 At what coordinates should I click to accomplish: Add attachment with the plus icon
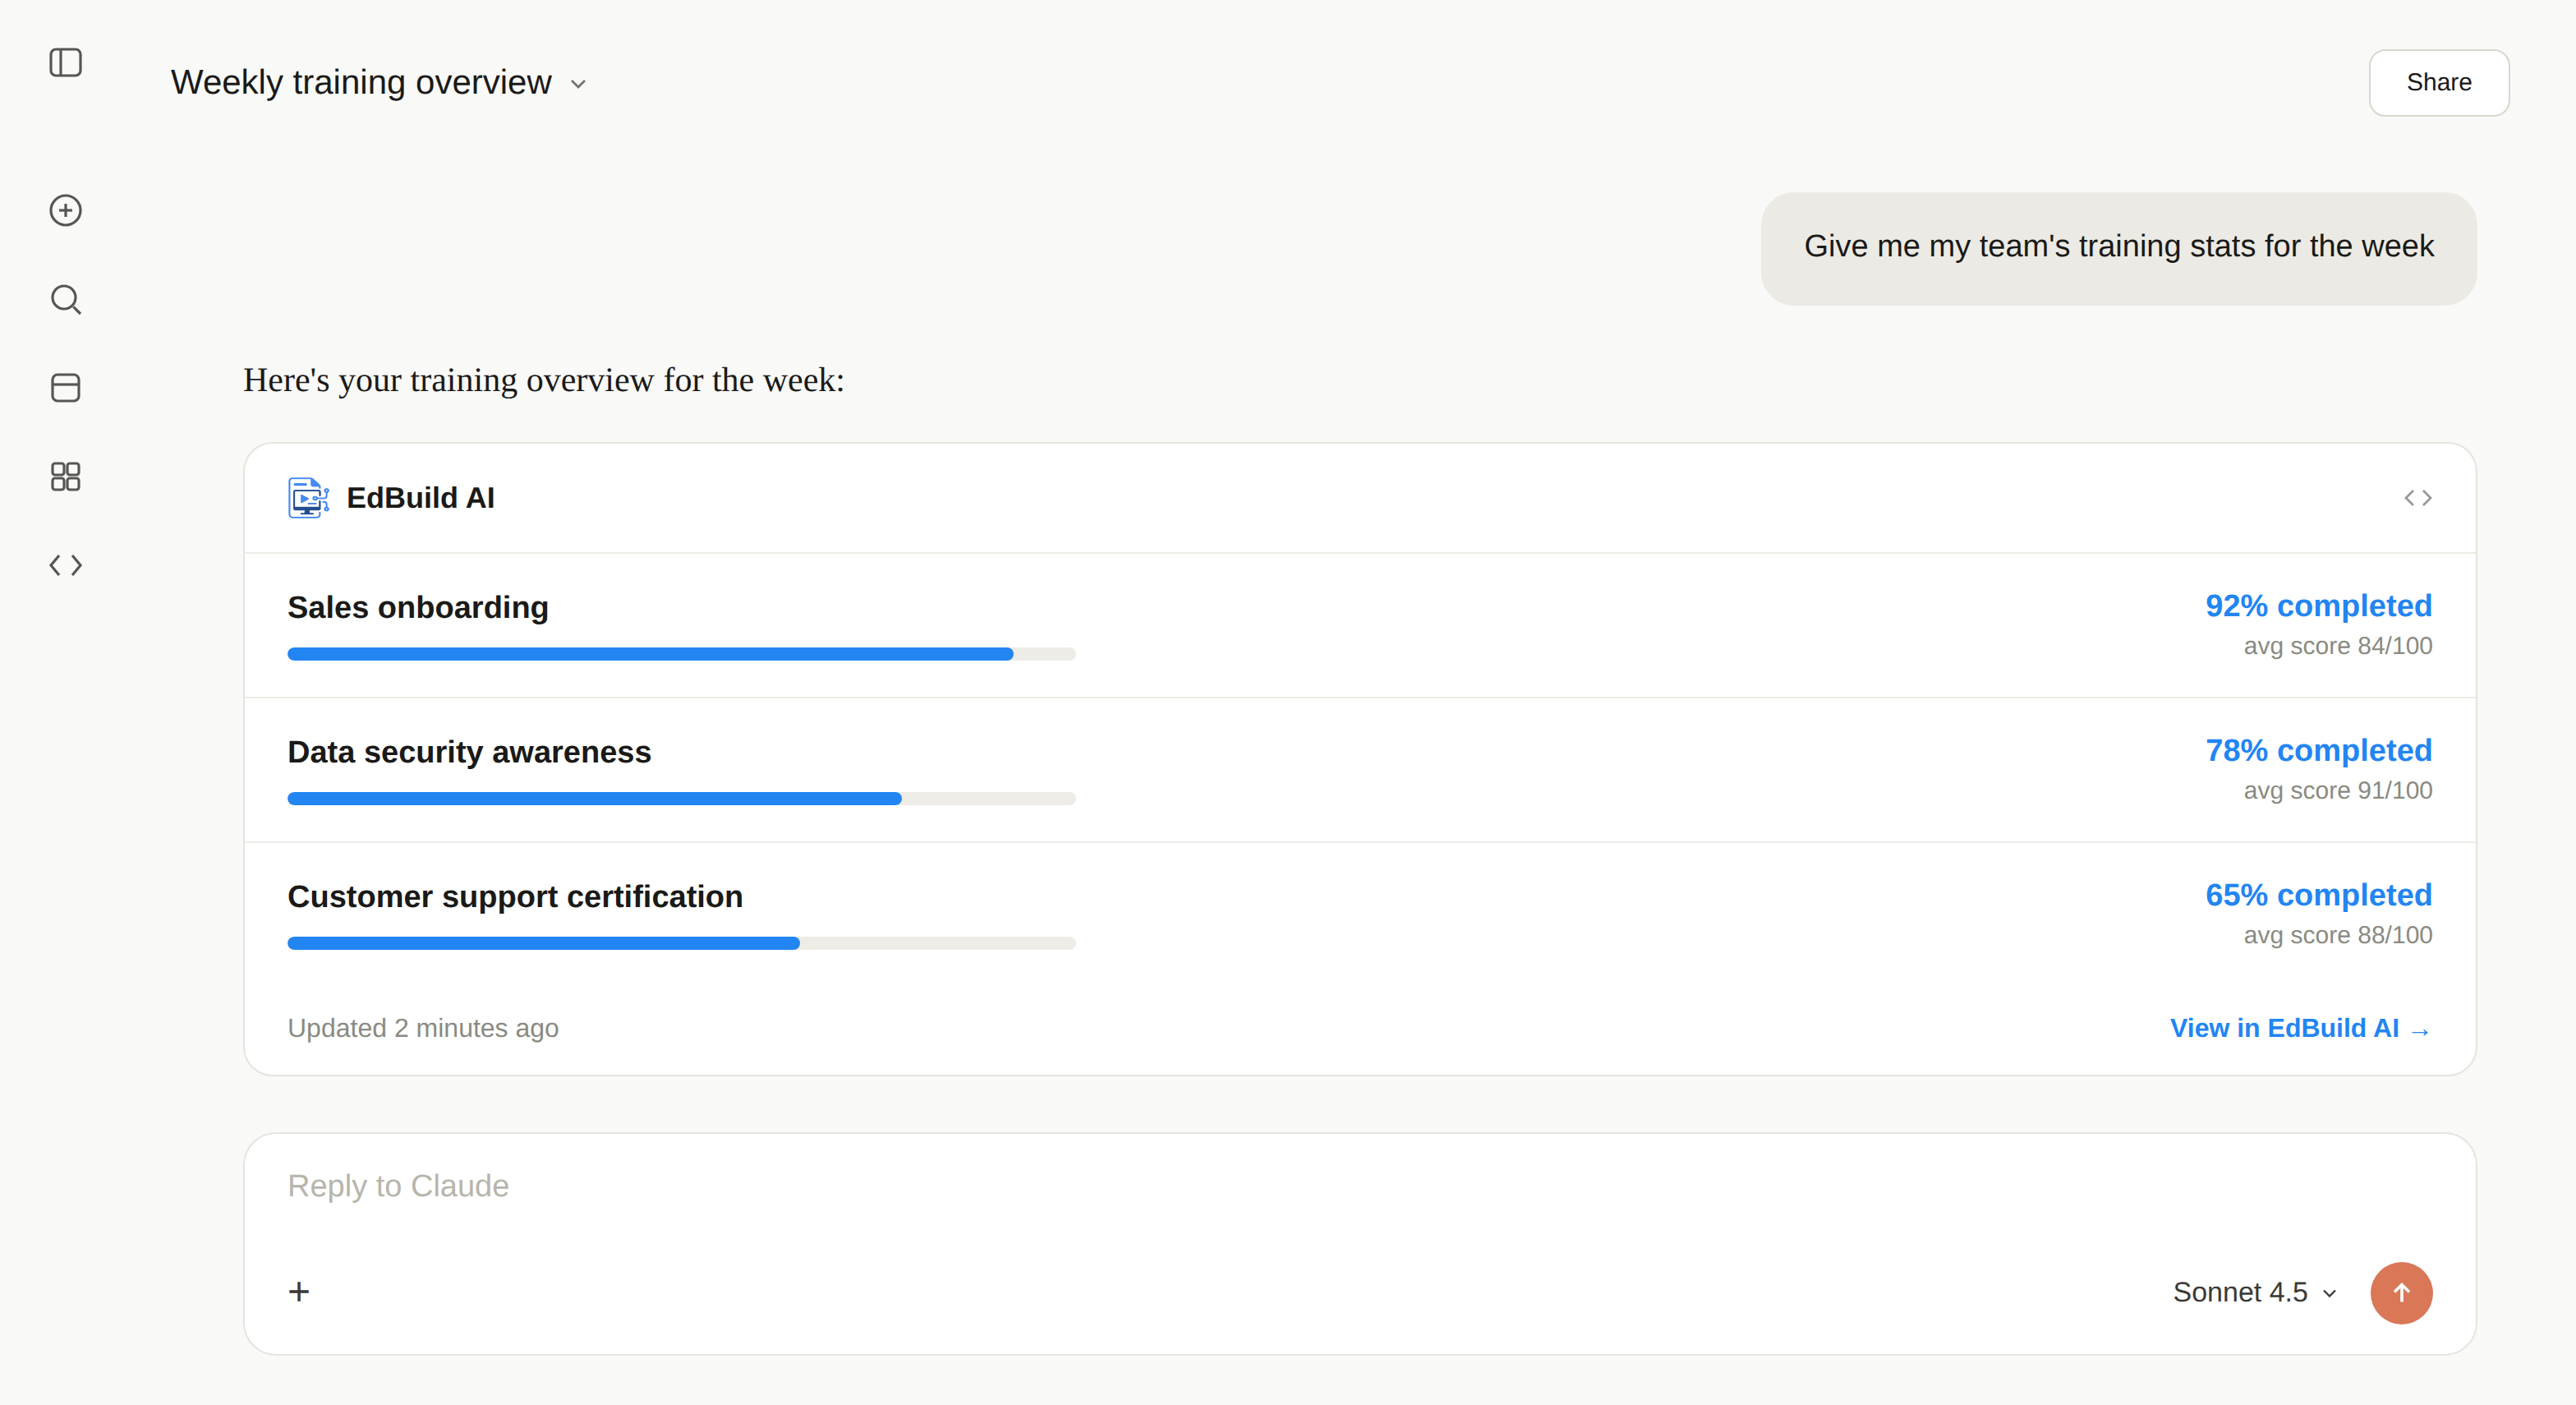[299, 1292]
